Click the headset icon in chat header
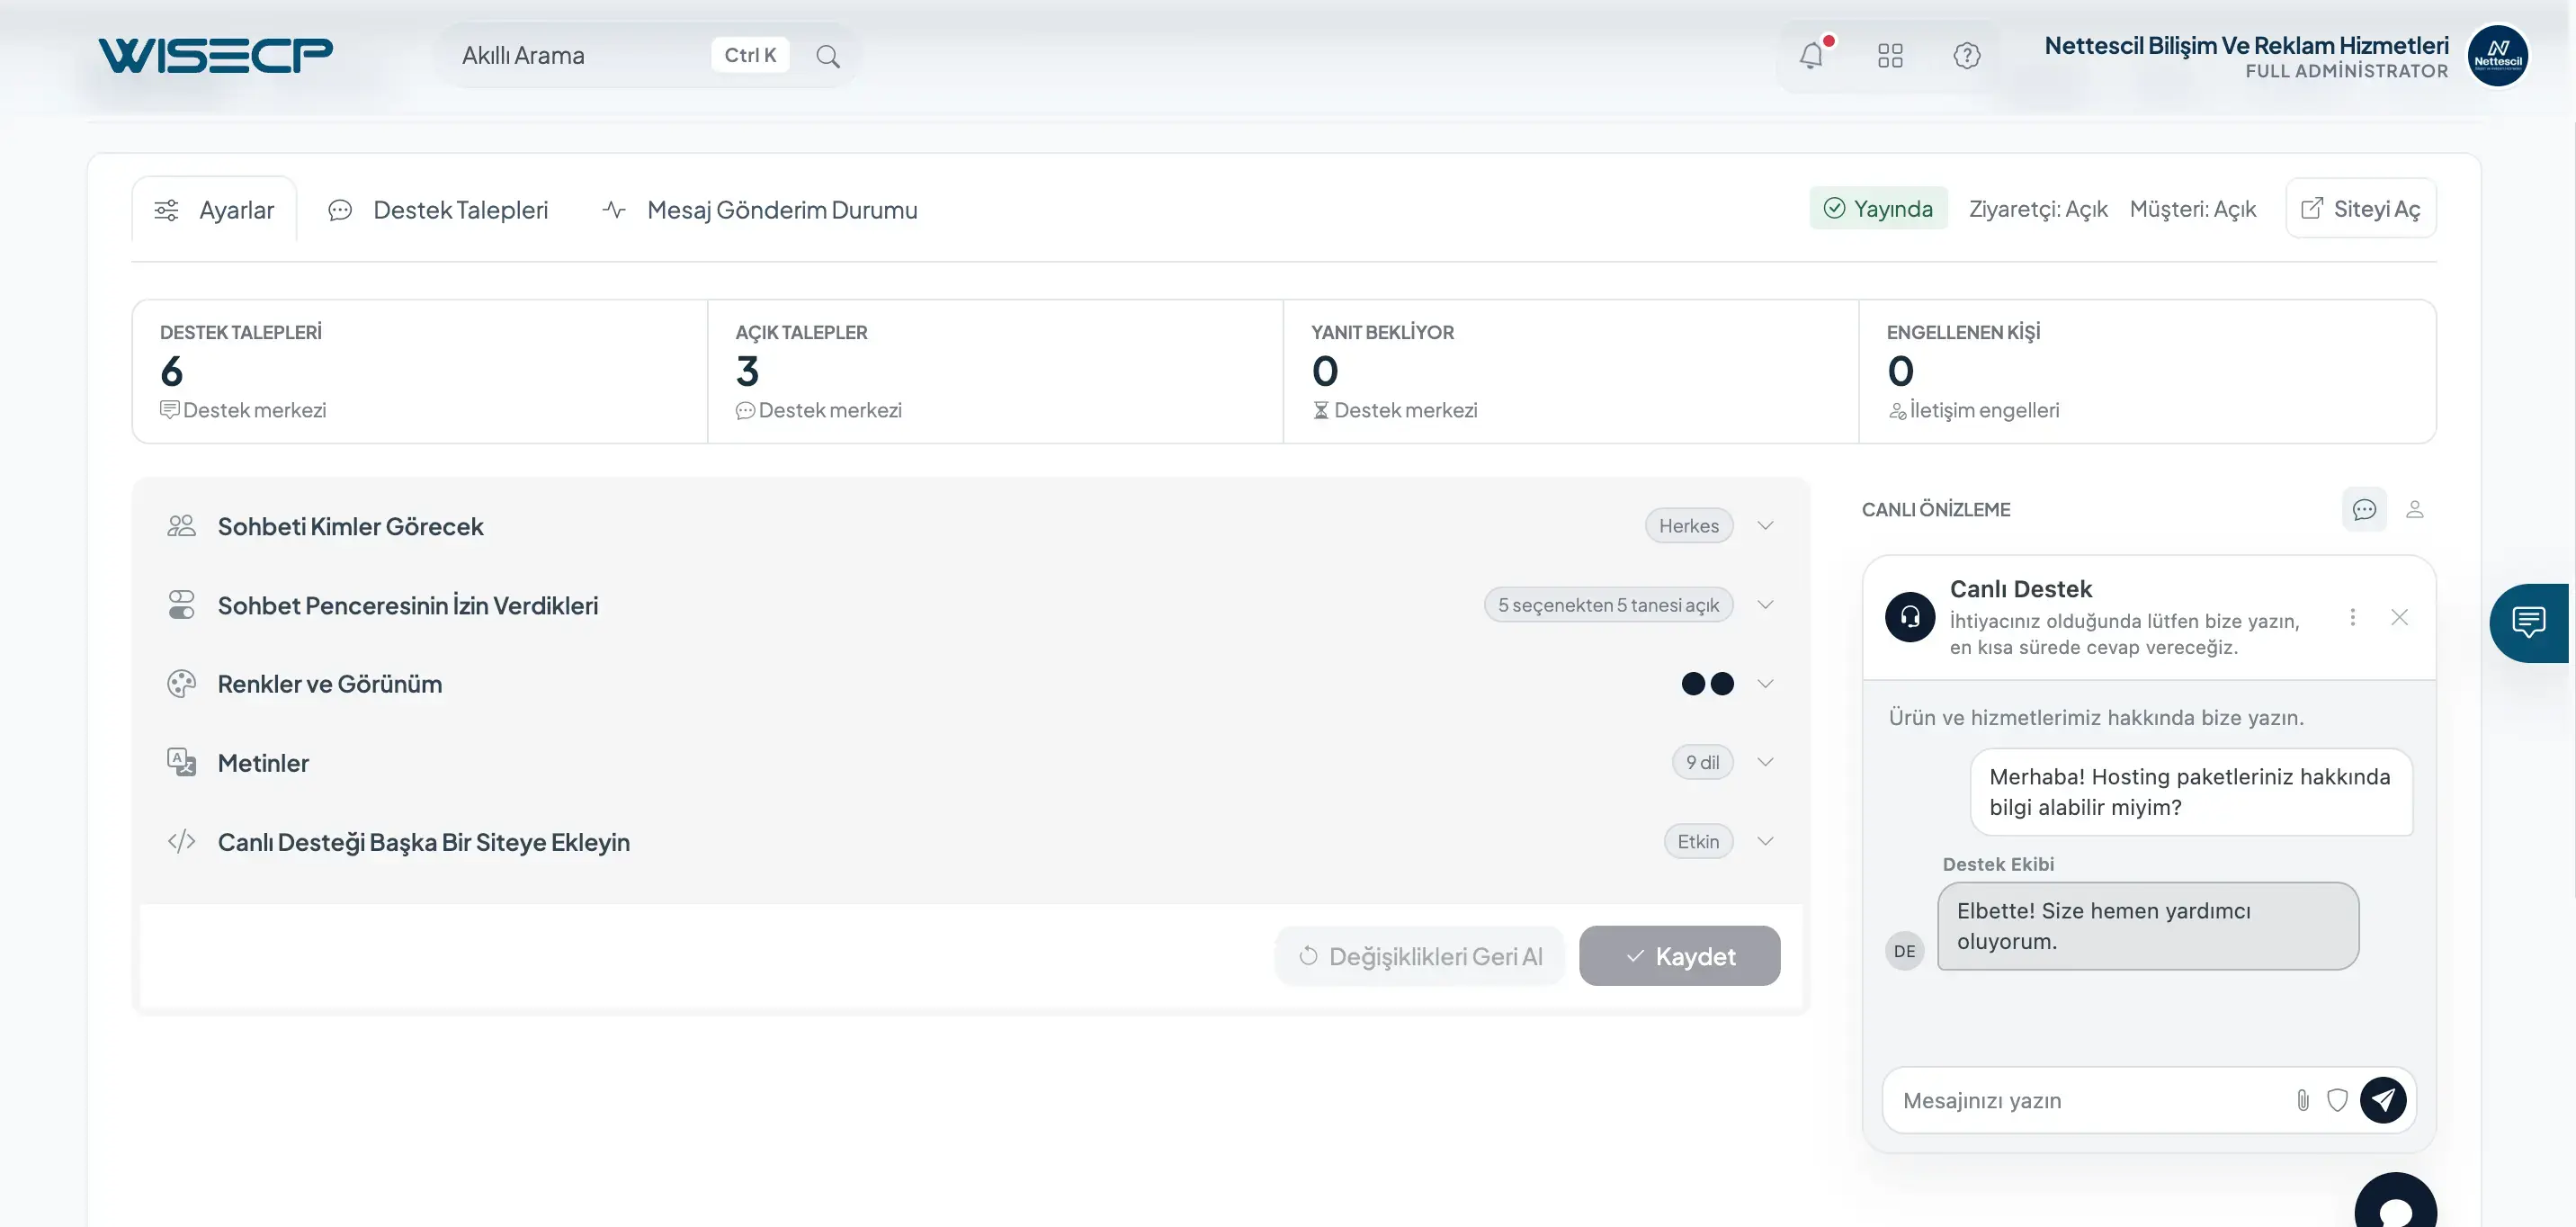Viewport: 2576px width, 1227px height. pyautogui.click(x=1909, y=617)
